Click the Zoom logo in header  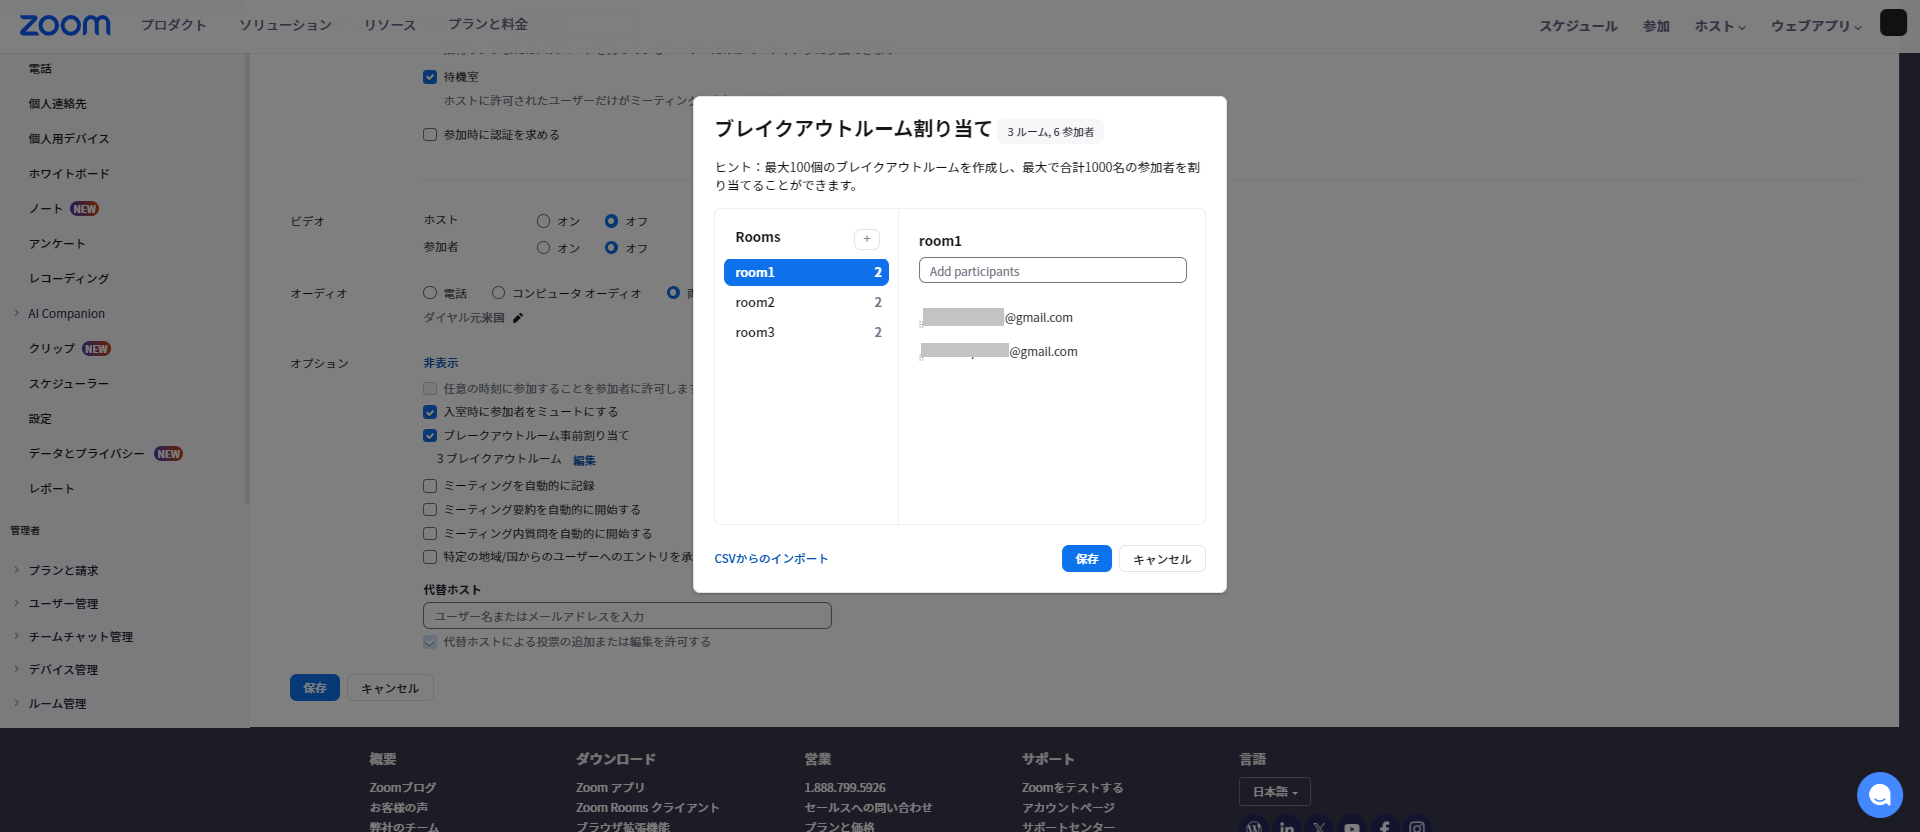click(65, 25)
